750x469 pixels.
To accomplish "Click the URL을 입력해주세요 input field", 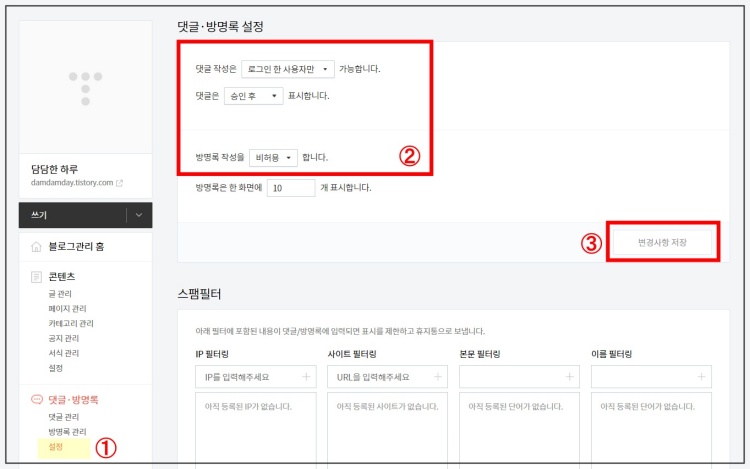I will 387,377.
